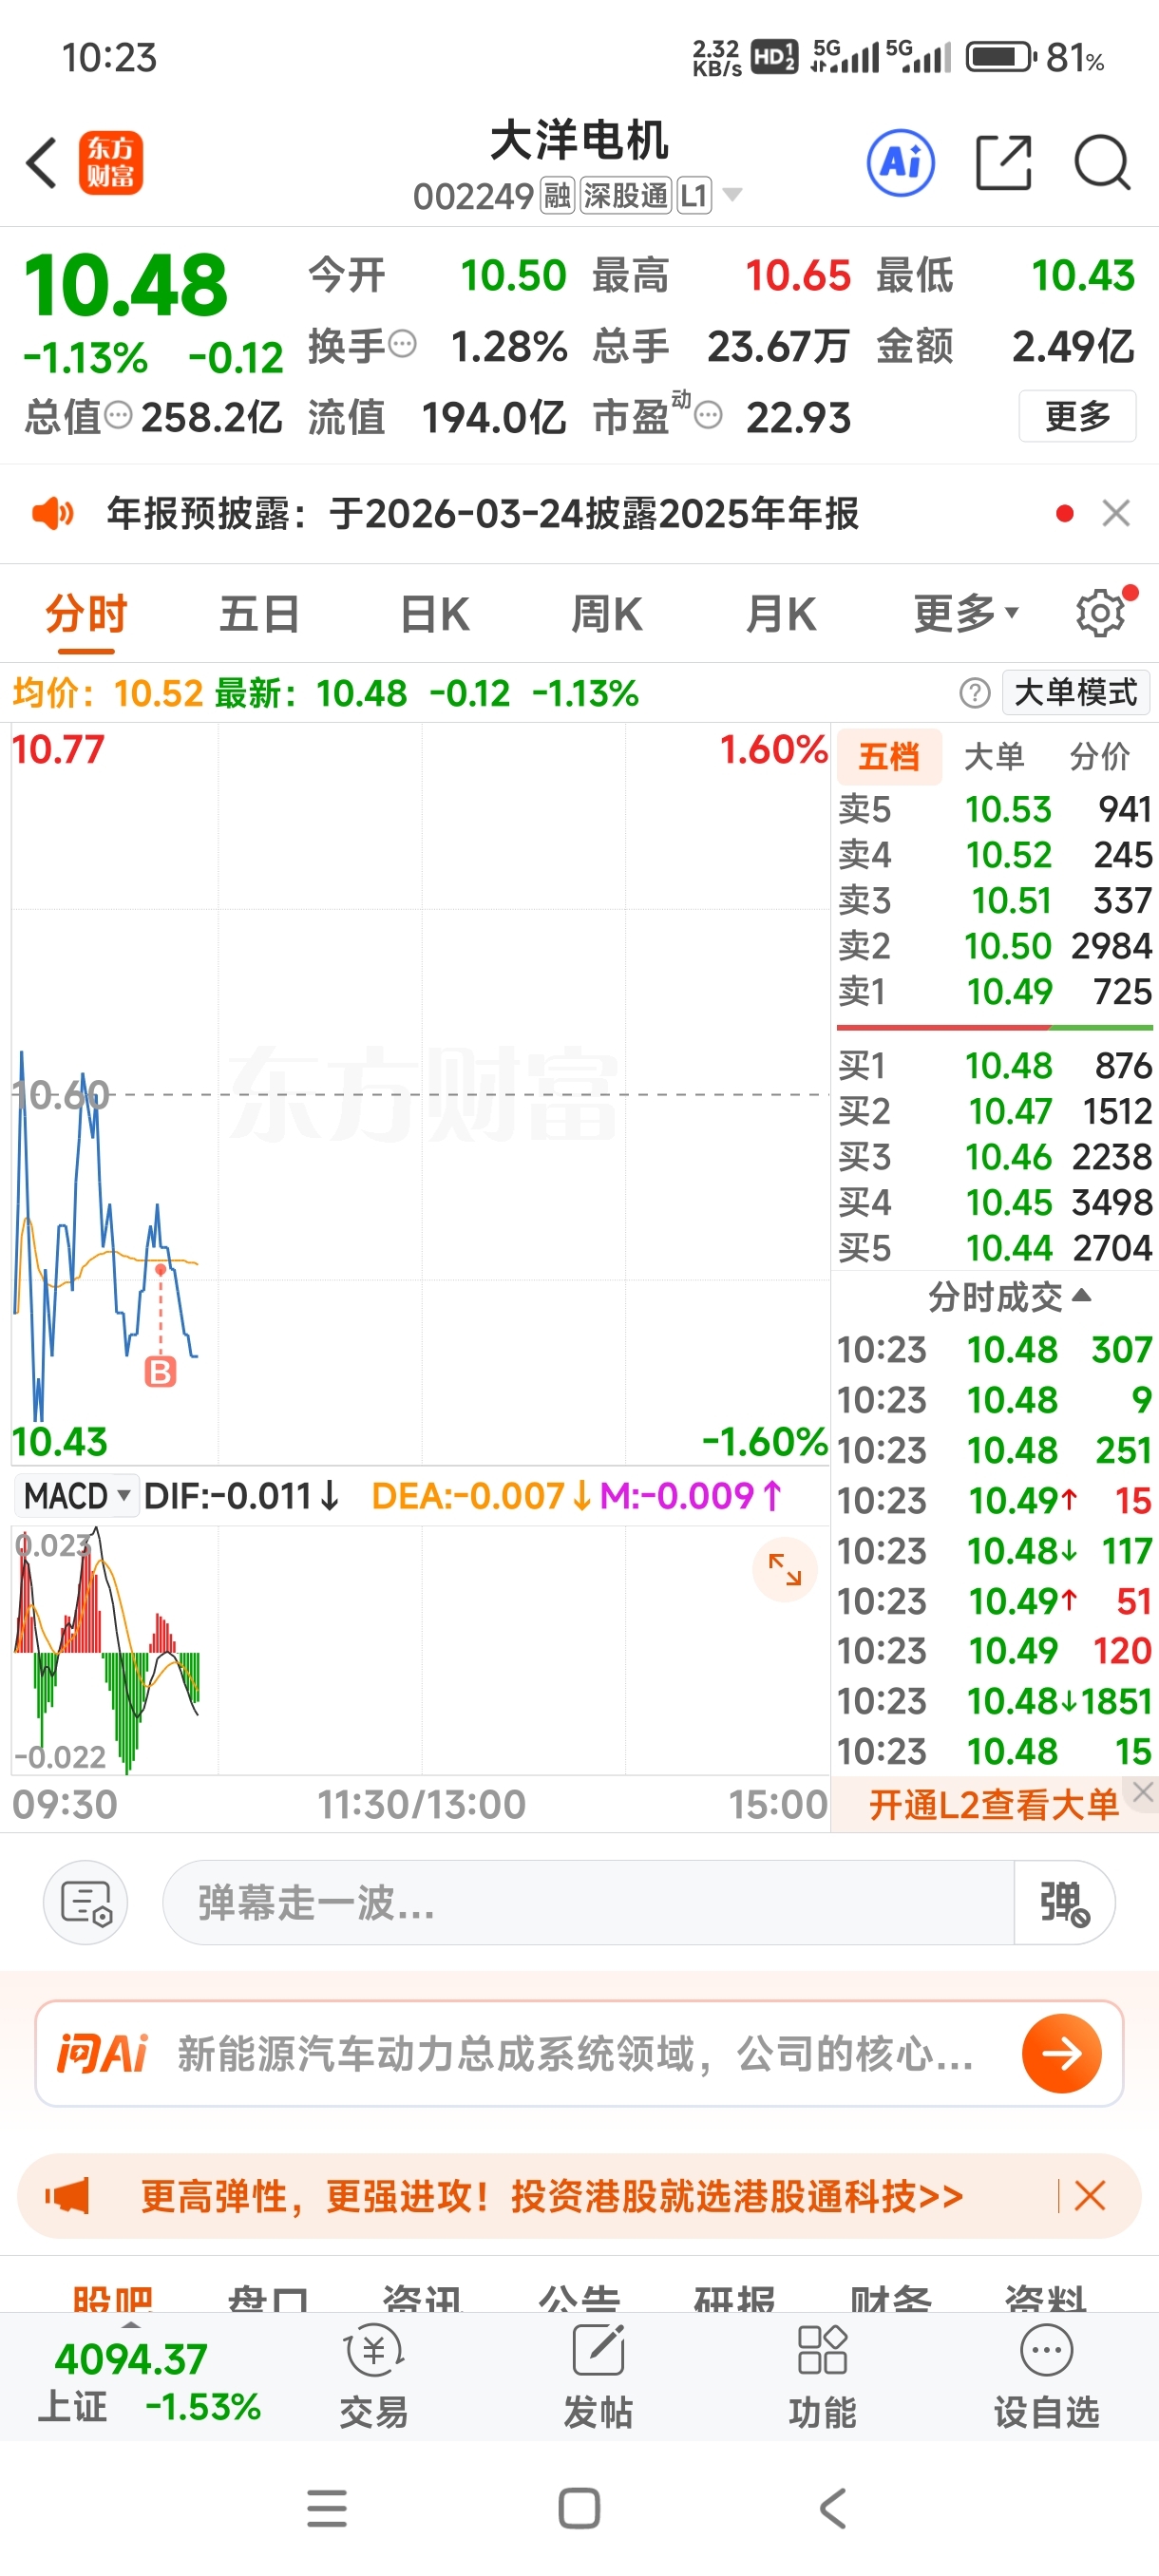Tap the help question mark icon

(x=975, y=692)
